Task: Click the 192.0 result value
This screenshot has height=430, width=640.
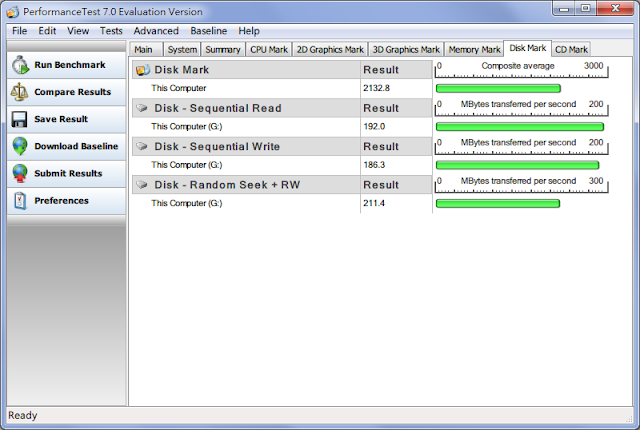Action: coord(374,126)
